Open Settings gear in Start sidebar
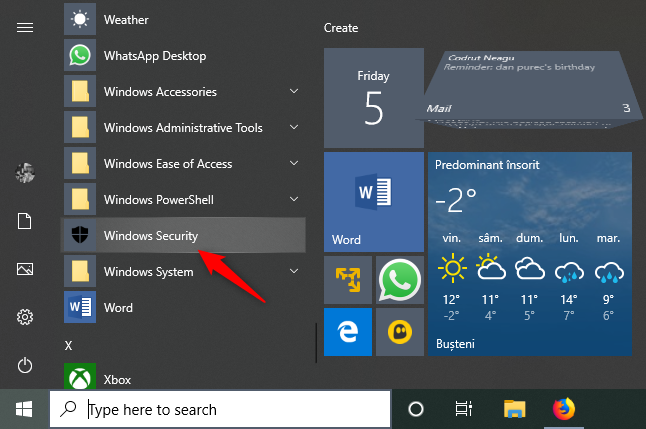Viewport: 646px width, 429px height. [x=25, y=317]
